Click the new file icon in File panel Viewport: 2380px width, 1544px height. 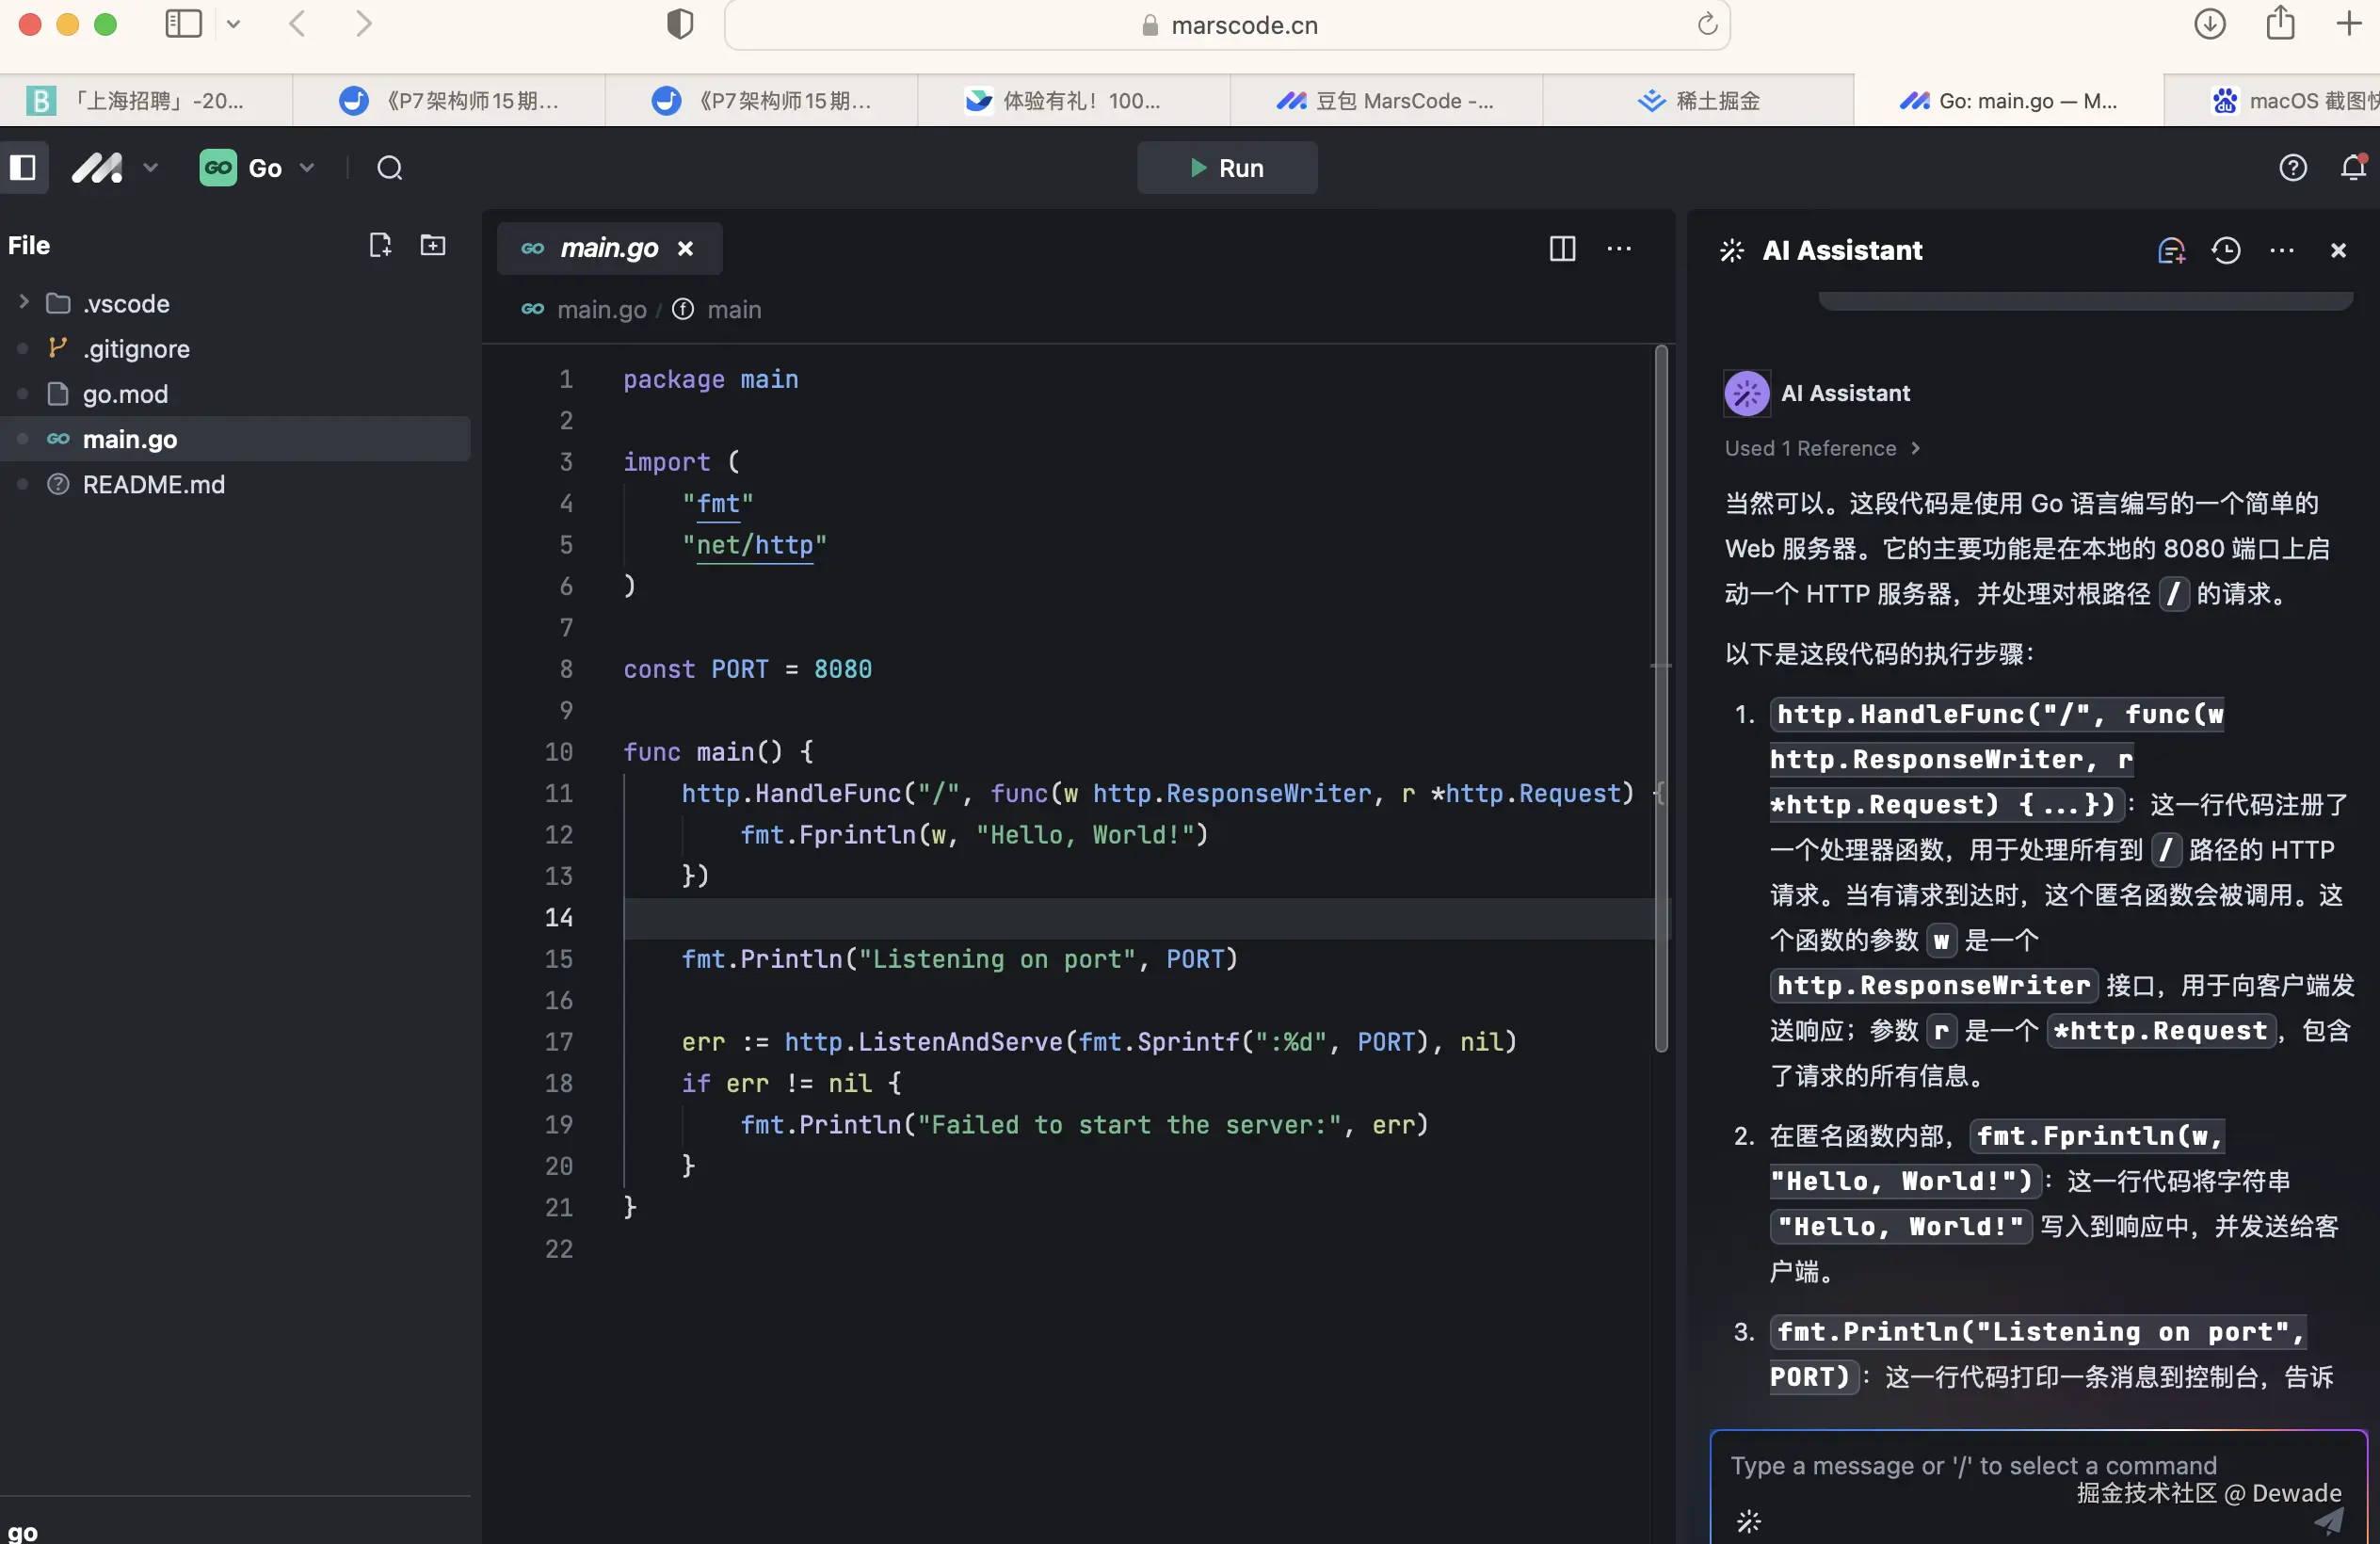click(x=379, y=245)
